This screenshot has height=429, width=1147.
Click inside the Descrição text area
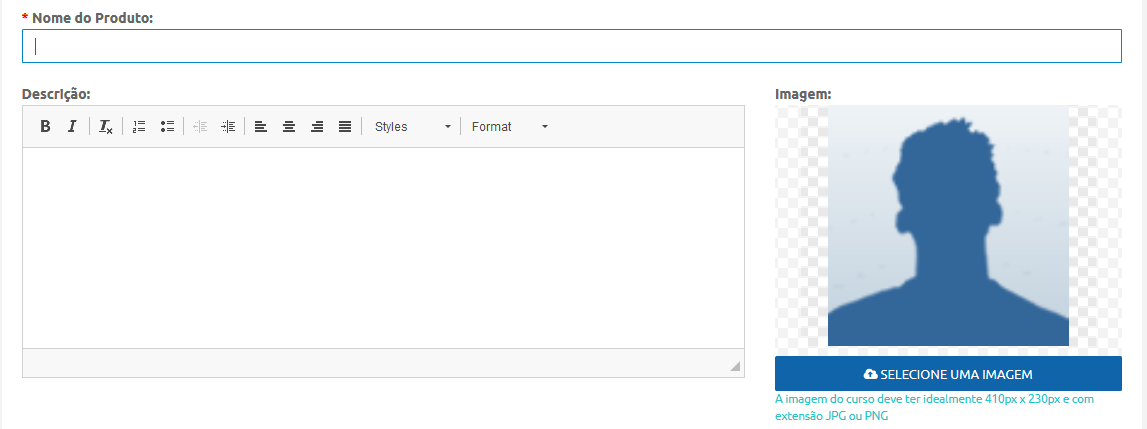(x=383, y=248)
